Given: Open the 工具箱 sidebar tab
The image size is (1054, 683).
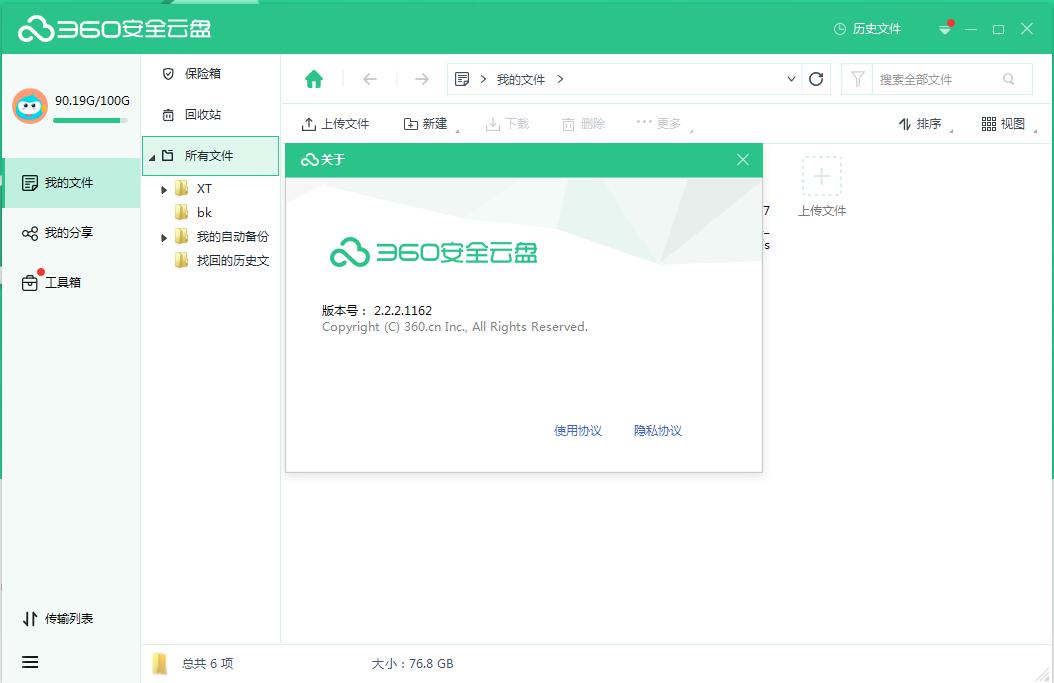Looking at the screenshot, I should [62, 283].
